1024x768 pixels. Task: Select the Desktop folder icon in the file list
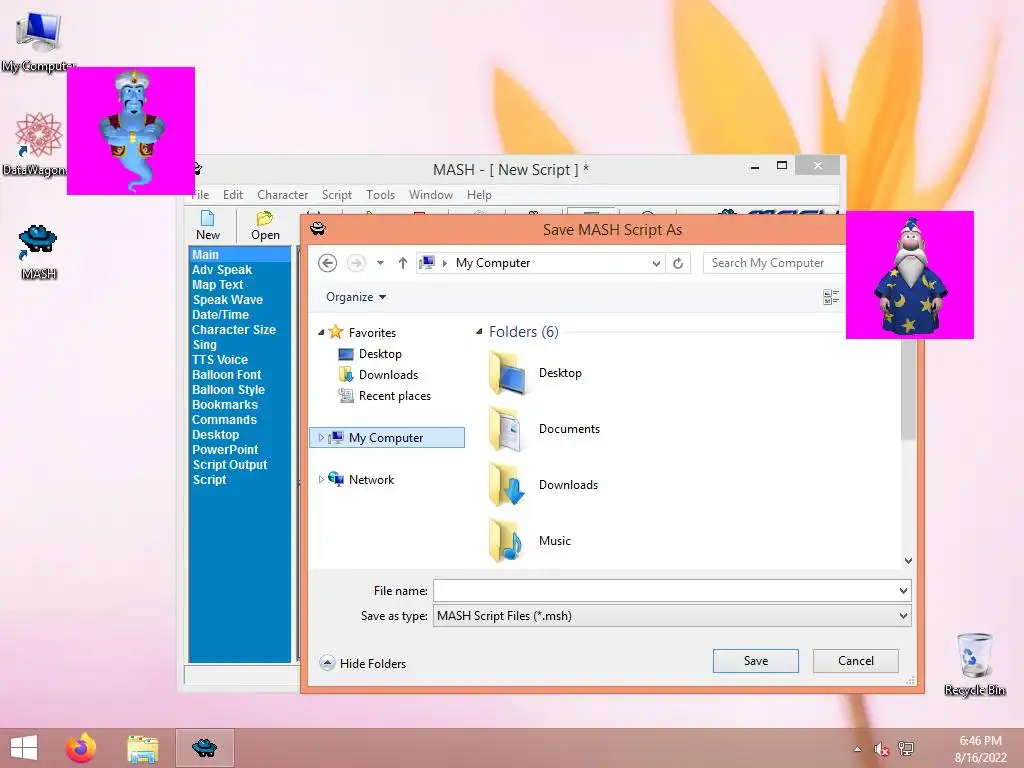pyautogui.click(x=507, y=374)
